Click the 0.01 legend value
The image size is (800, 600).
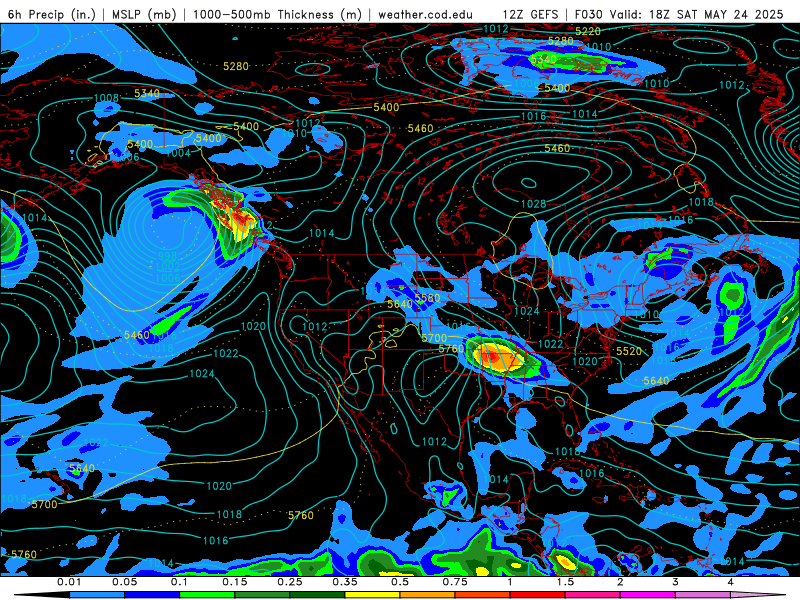tap(69, 582)
